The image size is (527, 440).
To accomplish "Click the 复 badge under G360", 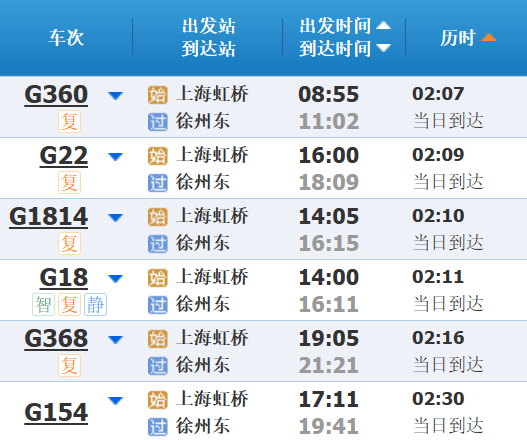I will coord(70,121).
